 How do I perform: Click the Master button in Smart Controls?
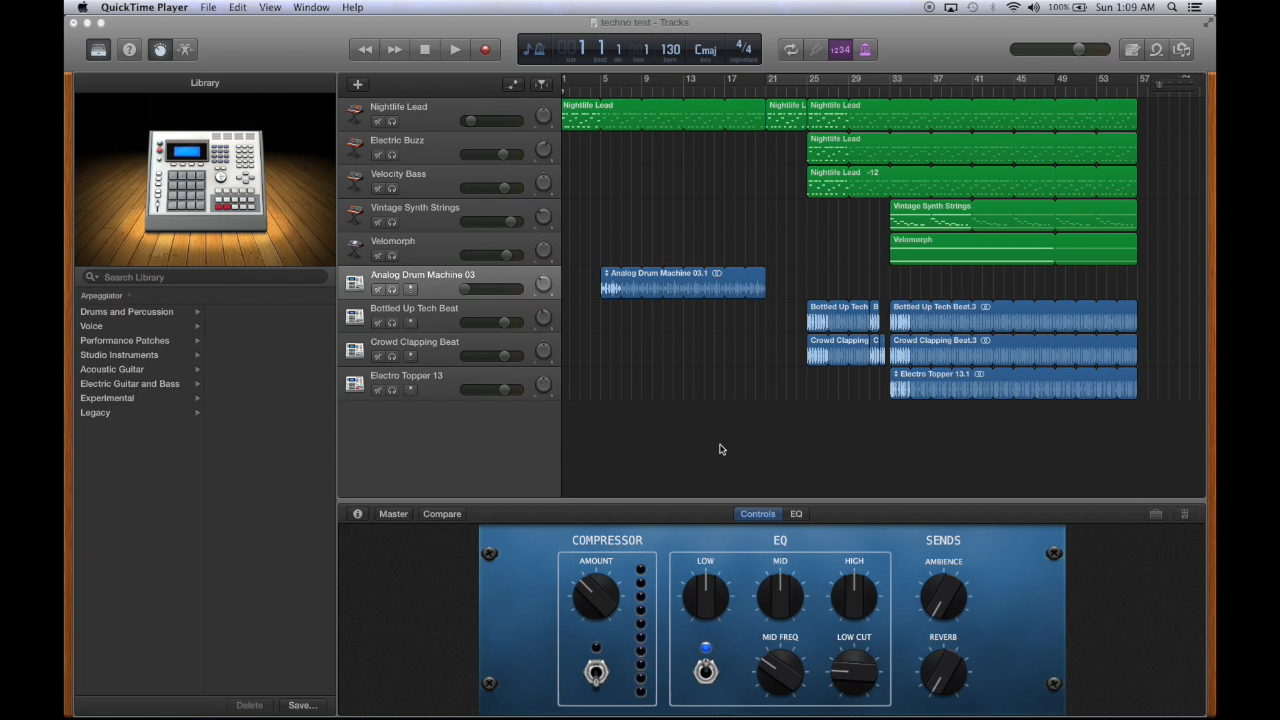point(393,514)
